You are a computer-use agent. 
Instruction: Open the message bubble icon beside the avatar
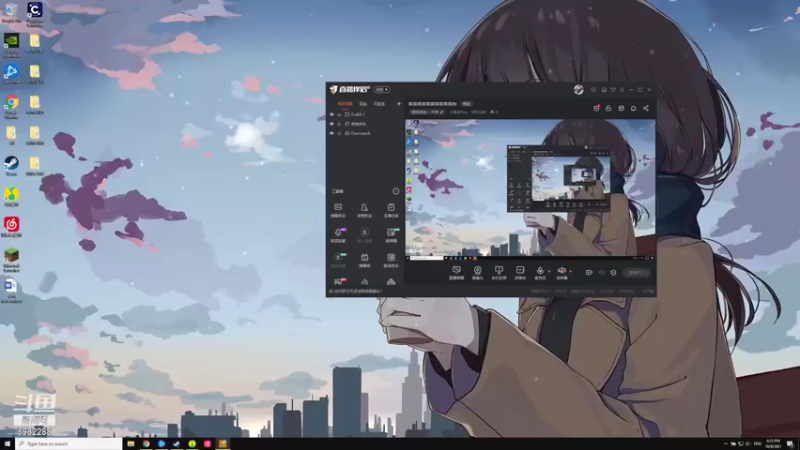[x=593, y=90]
